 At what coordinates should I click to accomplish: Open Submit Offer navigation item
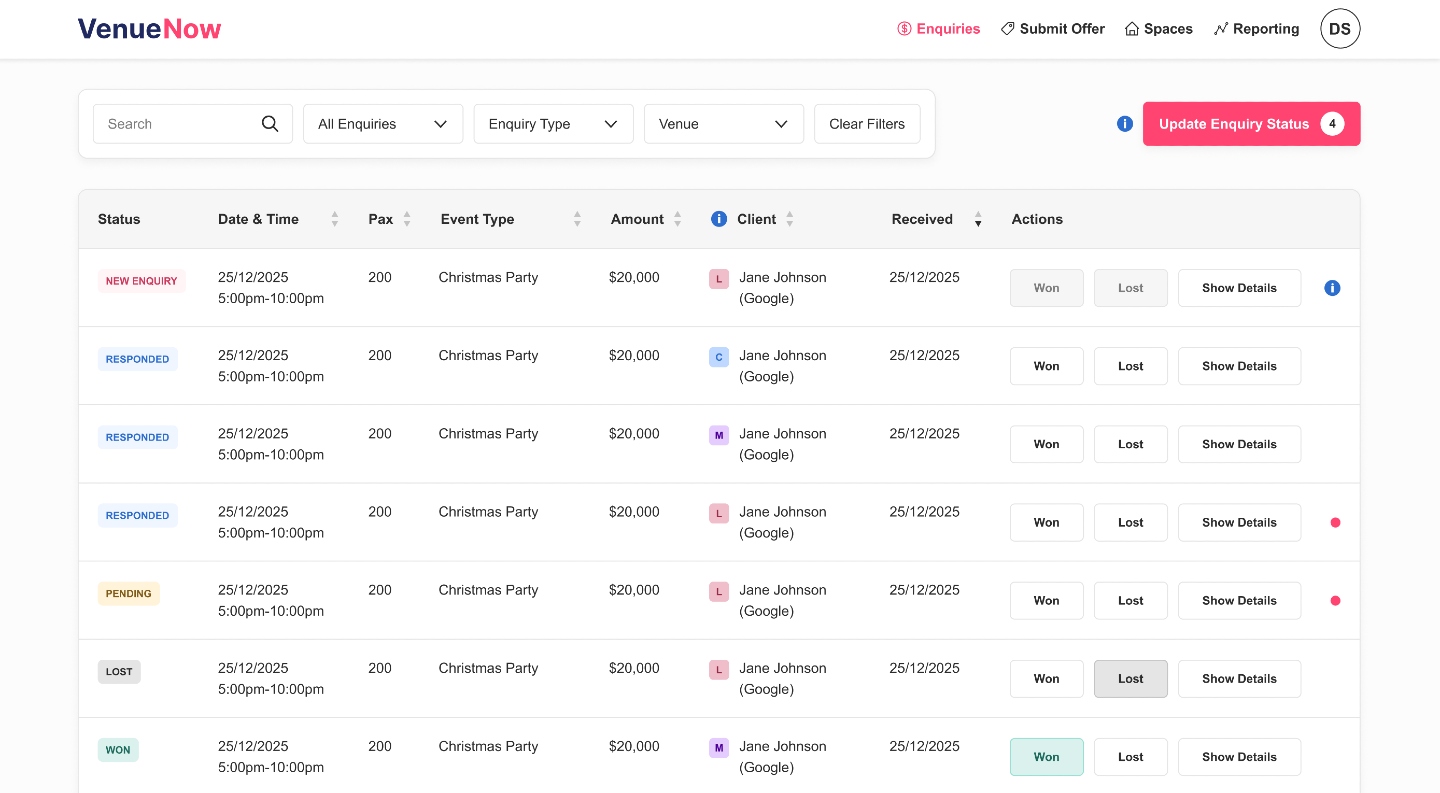1052,29
